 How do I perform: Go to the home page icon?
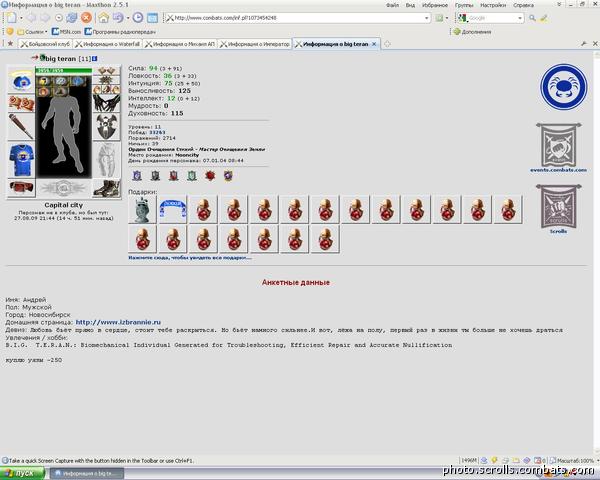point(103,18)
